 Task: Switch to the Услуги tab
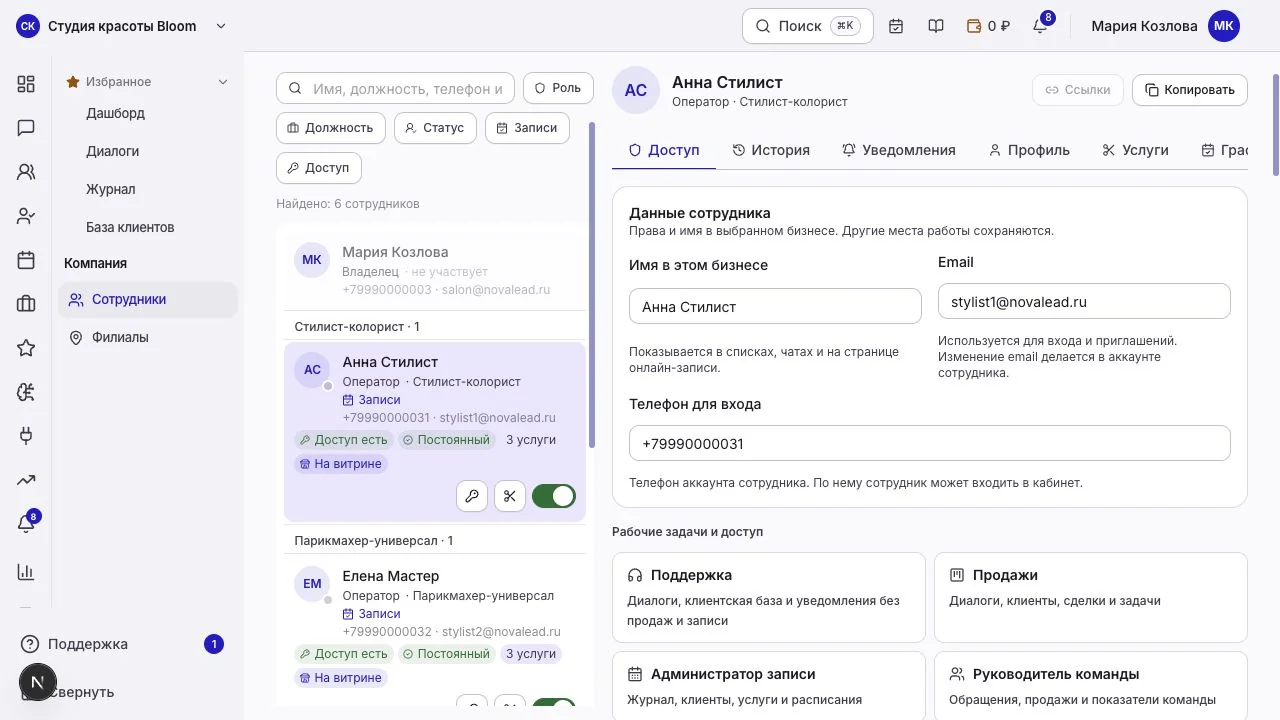point(1135,150)
